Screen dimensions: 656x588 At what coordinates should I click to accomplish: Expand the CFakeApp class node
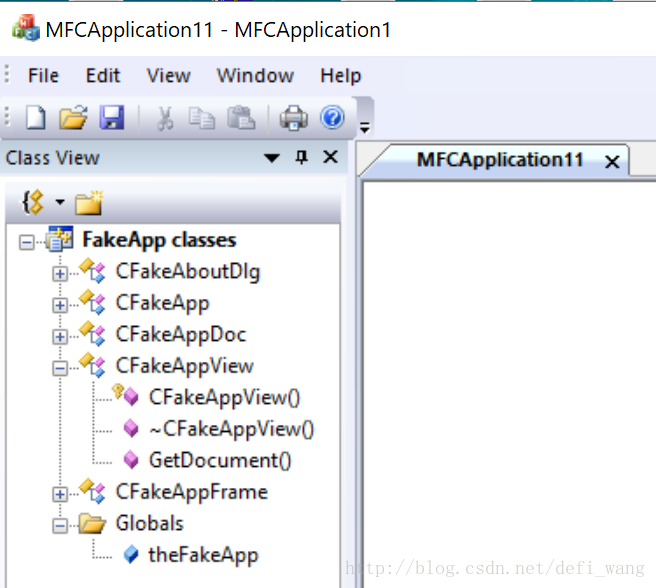click(60, 305)
